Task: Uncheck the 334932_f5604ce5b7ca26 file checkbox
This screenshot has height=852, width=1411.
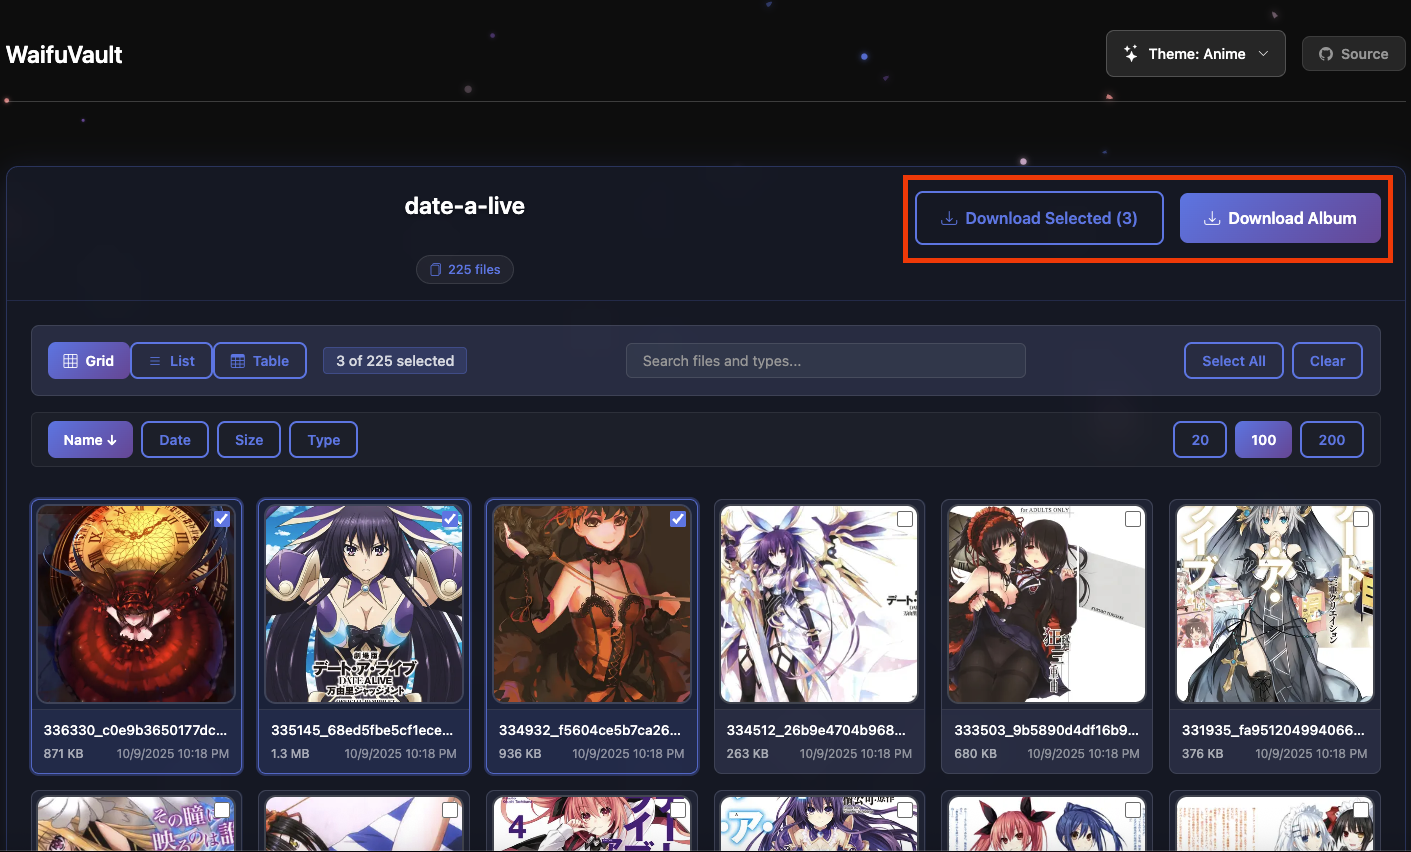Action: (678, 519)
